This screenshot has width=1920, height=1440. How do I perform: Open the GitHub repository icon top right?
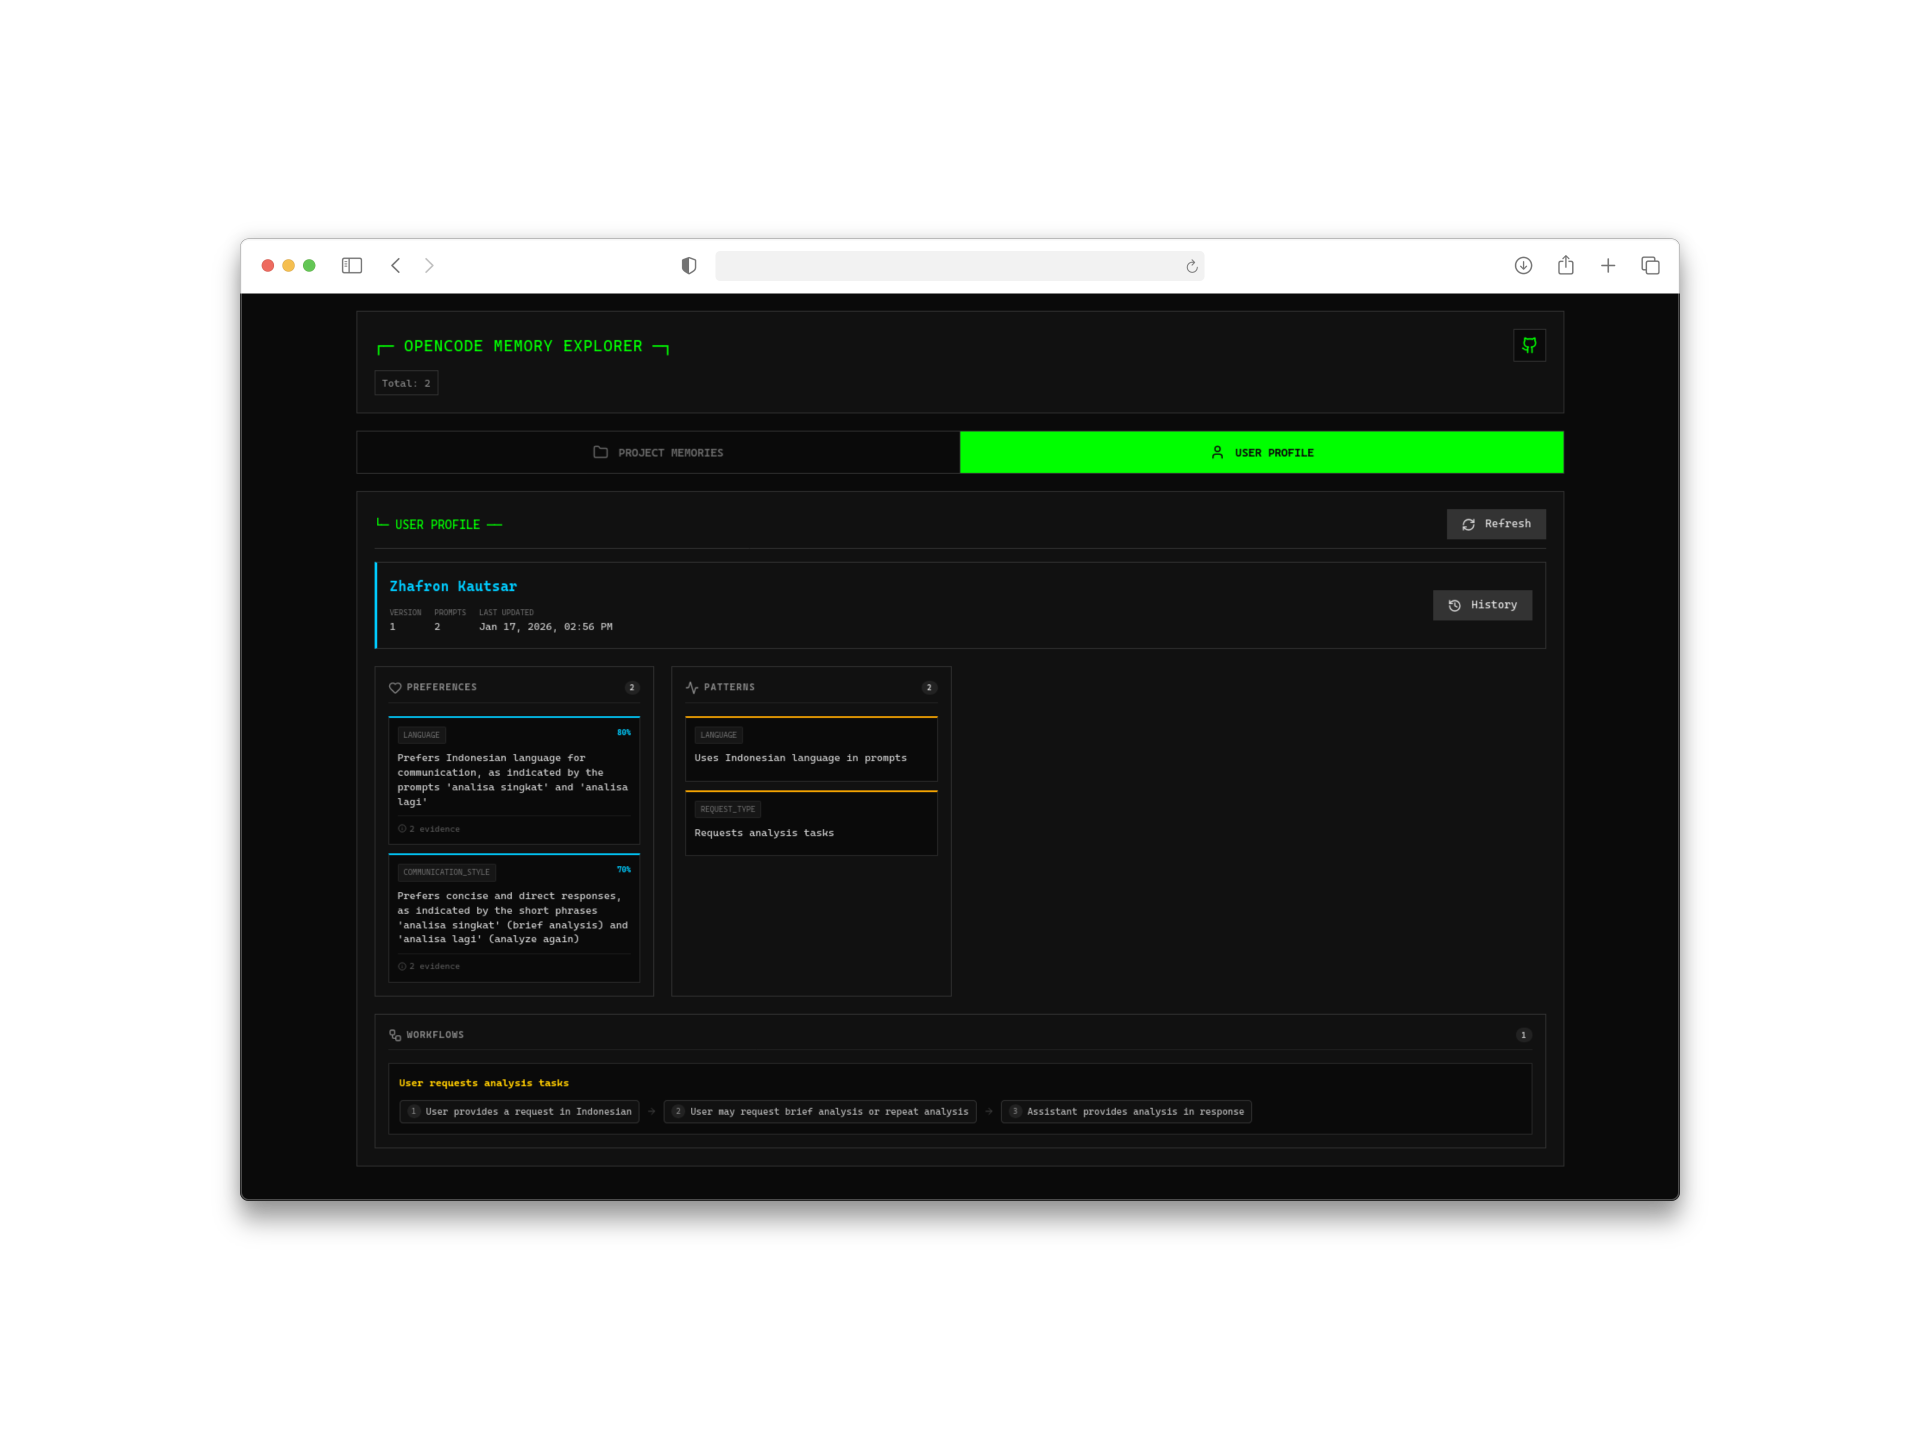click(x=1528, y=345)
